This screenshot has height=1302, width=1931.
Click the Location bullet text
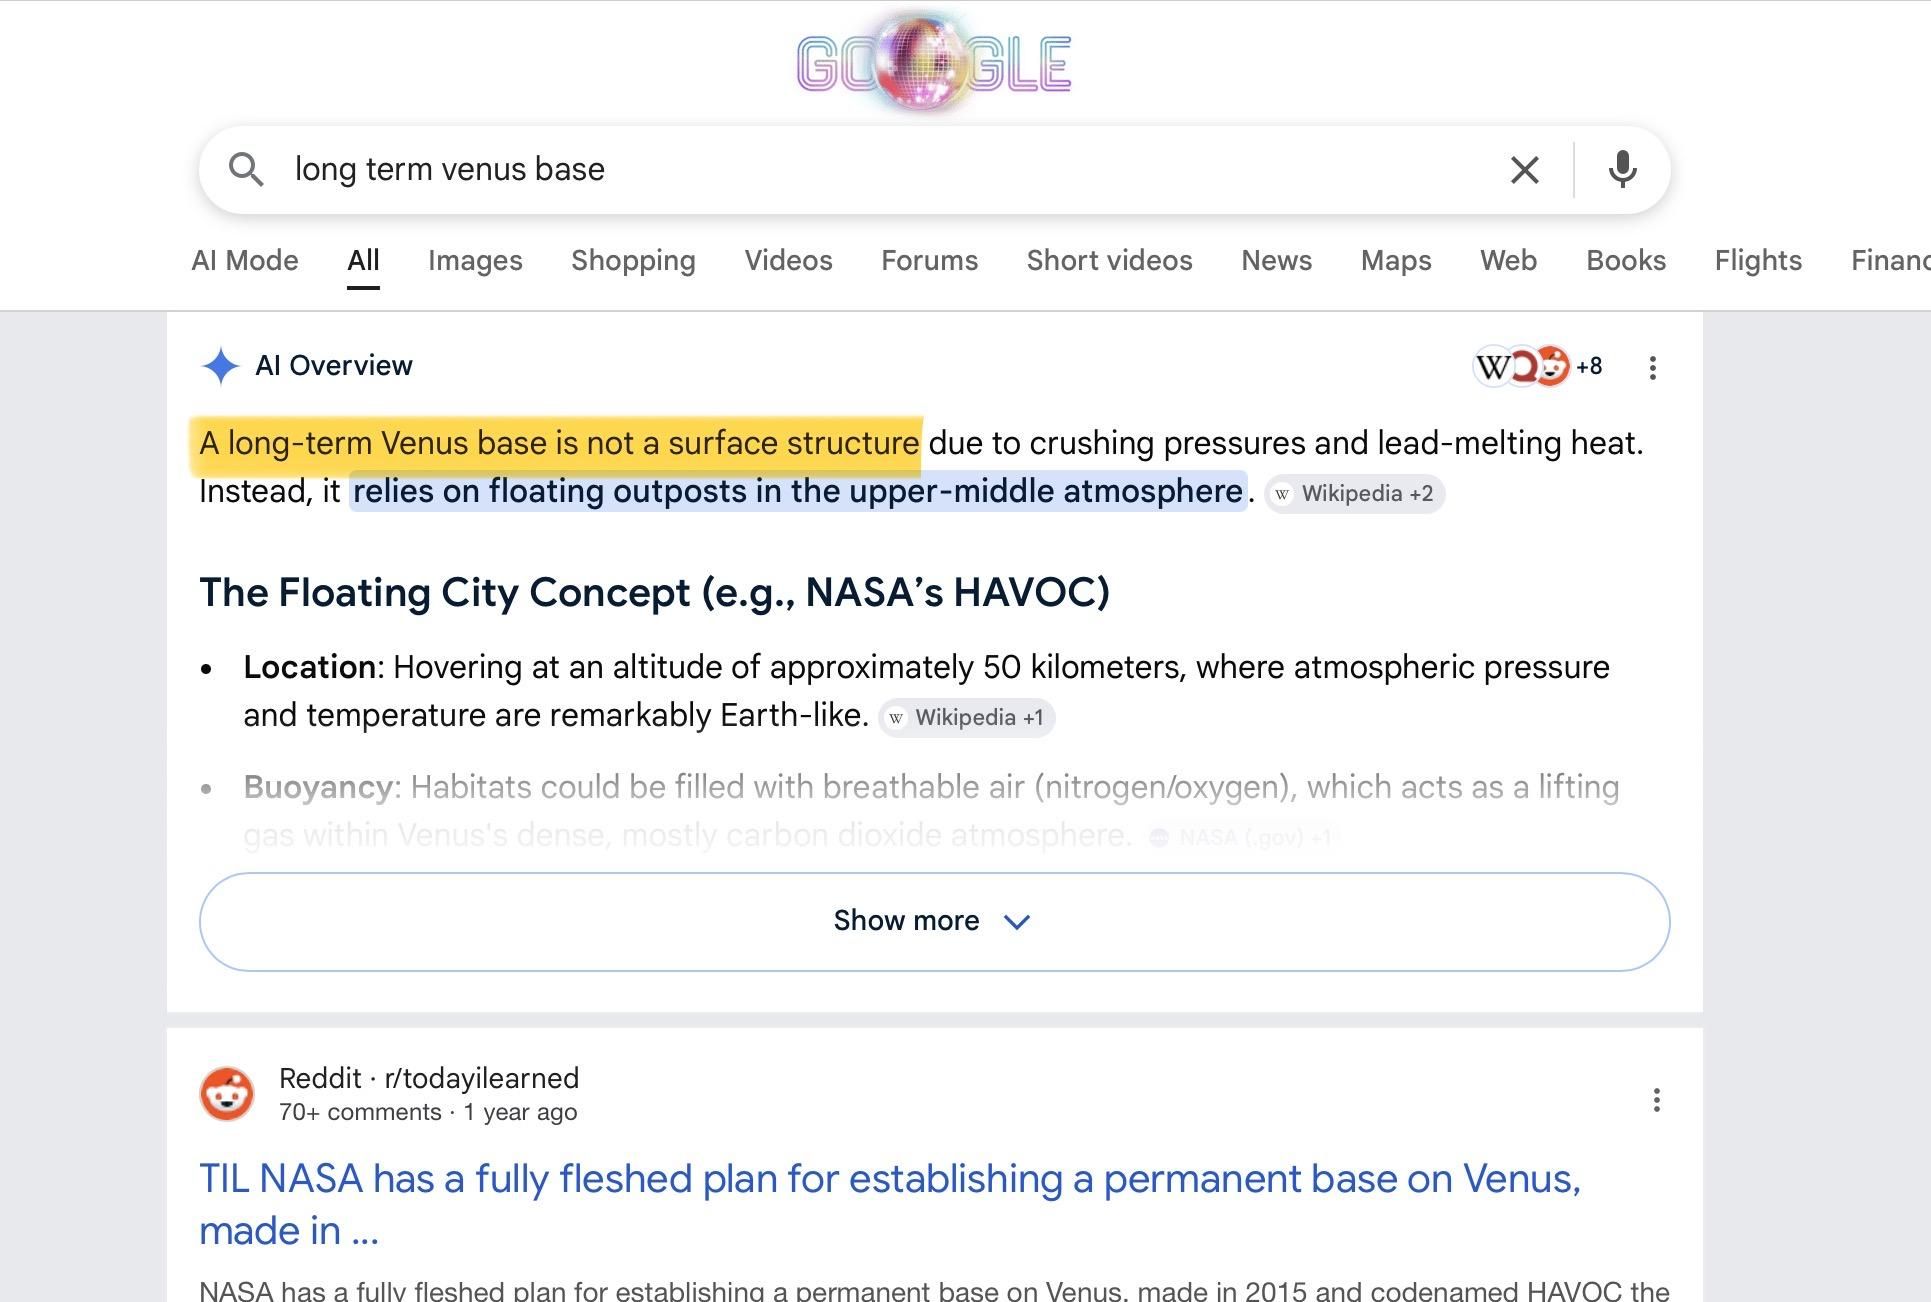click(926, 691)
